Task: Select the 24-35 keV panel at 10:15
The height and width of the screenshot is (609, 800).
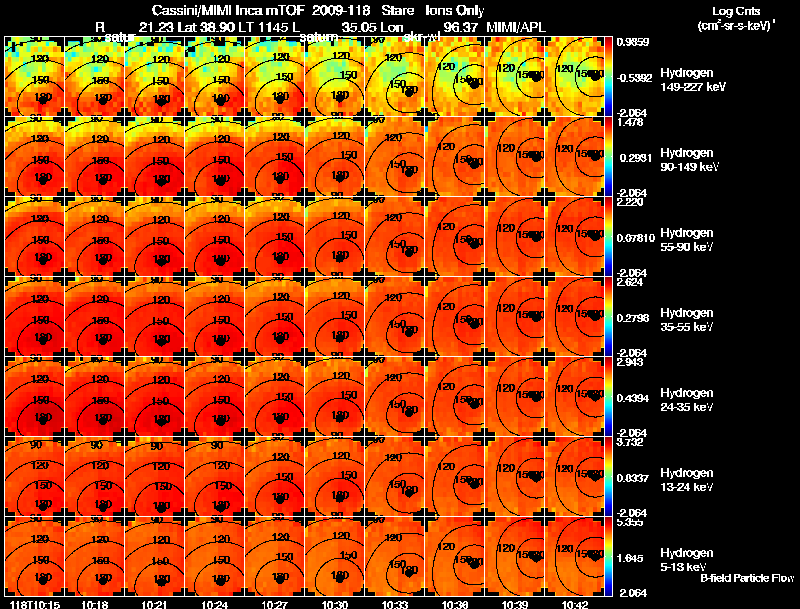Action: pyautogui.click(x=35, y=397)
